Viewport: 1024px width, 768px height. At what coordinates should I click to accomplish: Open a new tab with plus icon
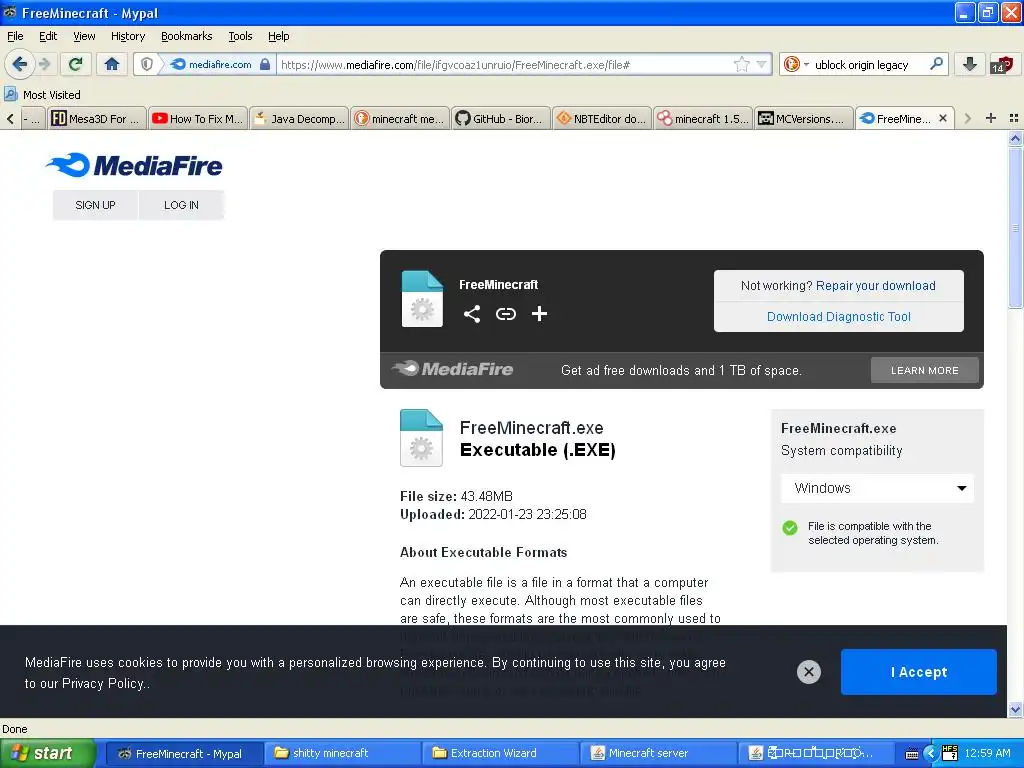(x=991, y=118)
